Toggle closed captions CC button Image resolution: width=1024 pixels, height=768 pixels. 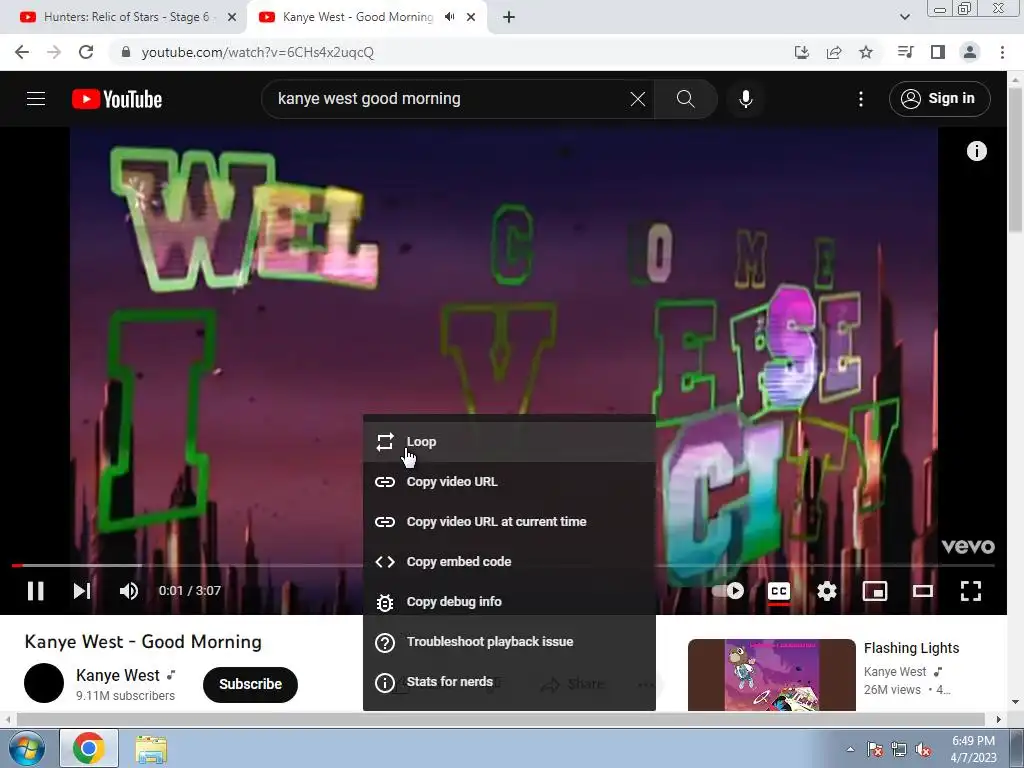click(x=778, y=591)
